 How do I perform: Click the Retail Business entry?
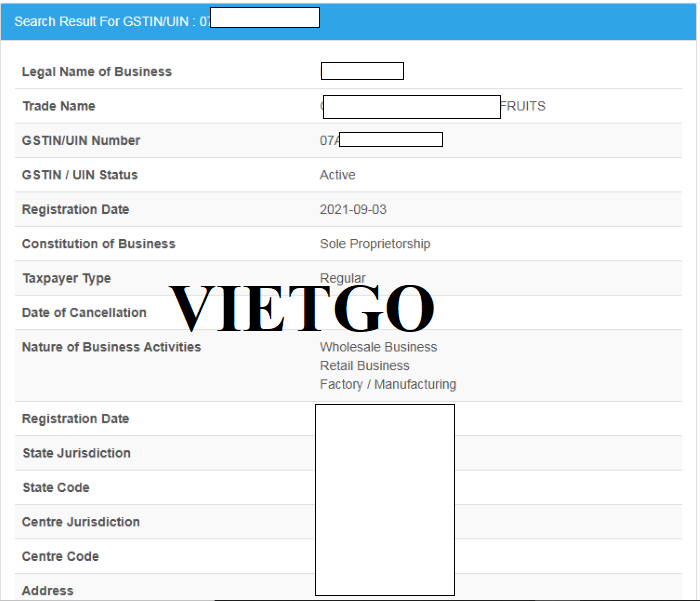point(364,366)
